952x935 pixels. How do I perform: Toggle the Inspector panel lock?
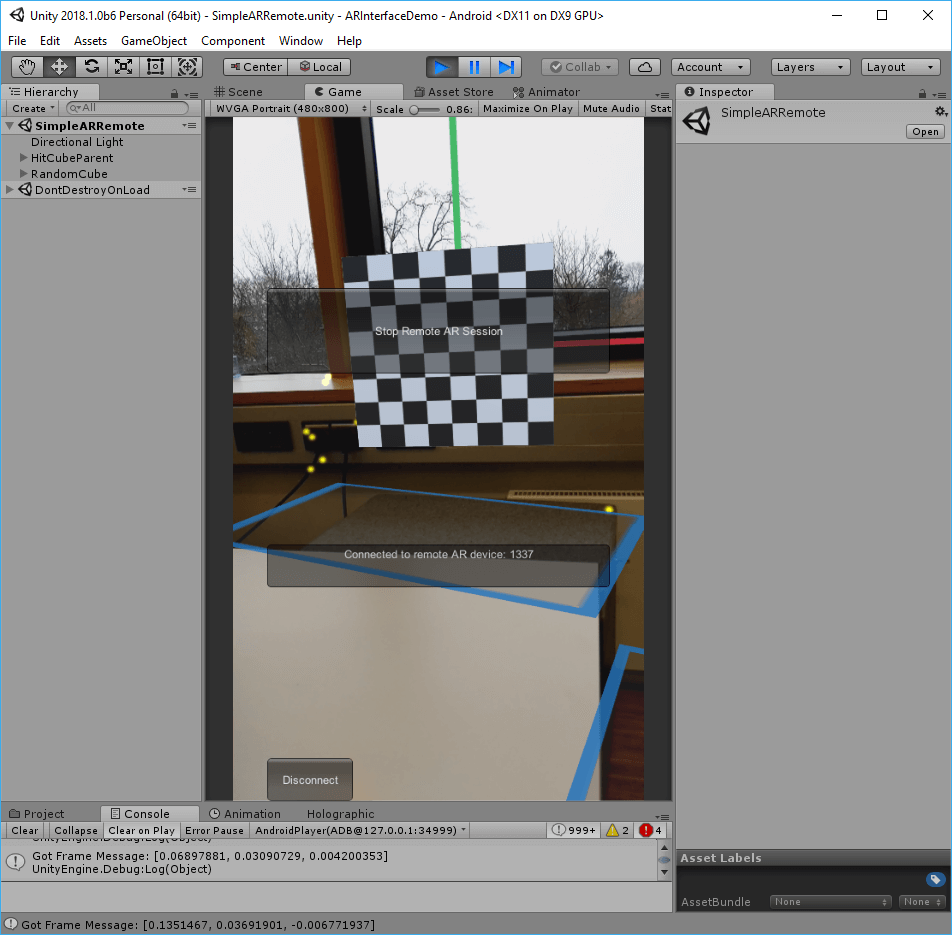922,94
